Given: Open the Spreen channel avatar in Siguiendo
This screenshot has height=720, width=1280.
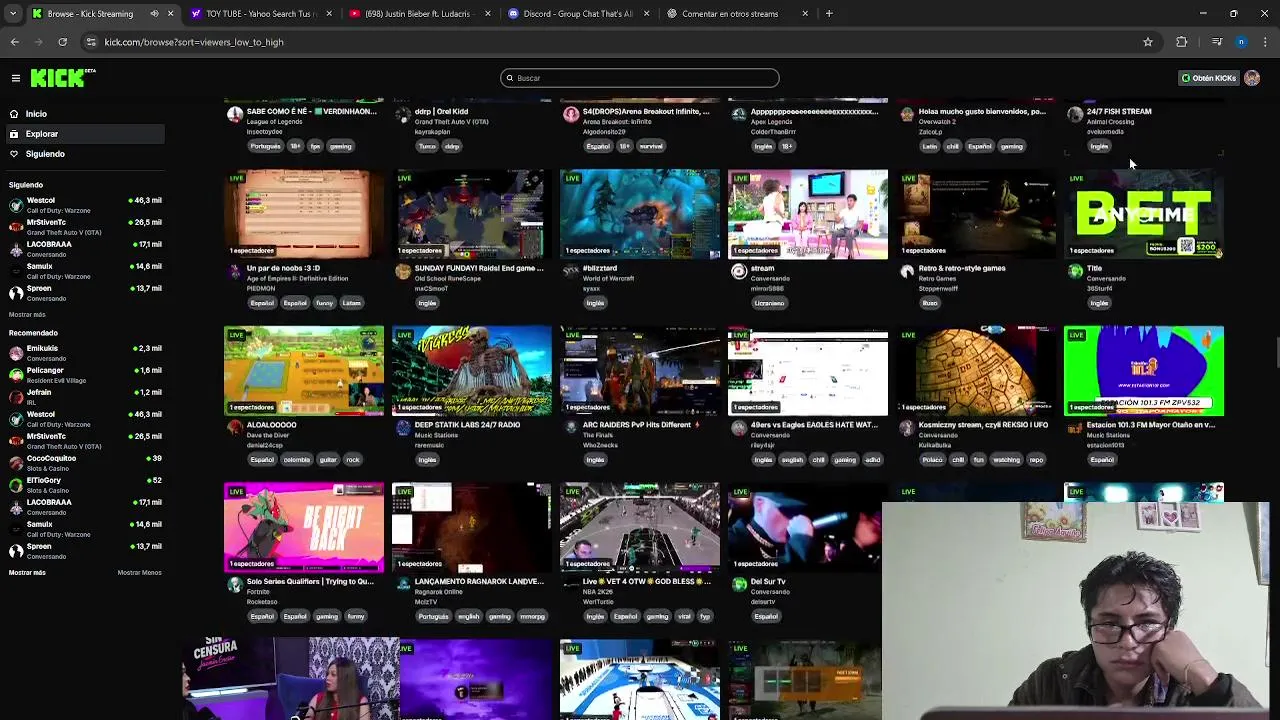Looking at the screenshot, I should pyautogui.click(x=16, y=293).
